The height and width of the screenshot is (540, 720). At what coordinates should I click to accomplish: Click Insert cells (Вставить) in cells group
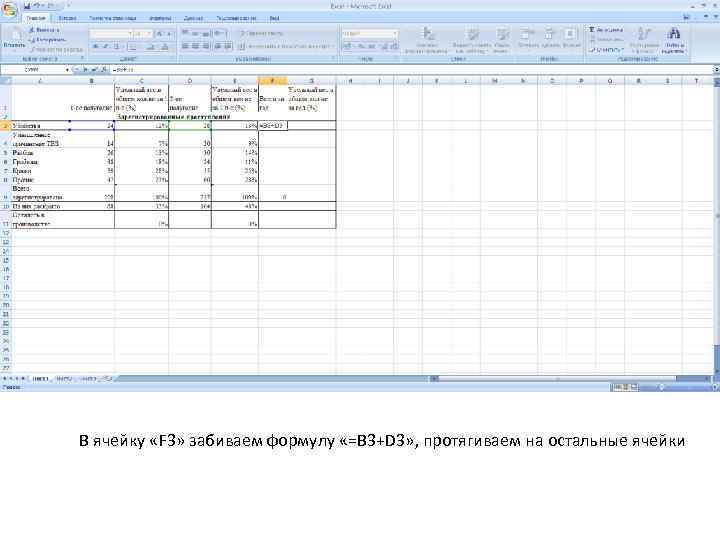(528, 39)
